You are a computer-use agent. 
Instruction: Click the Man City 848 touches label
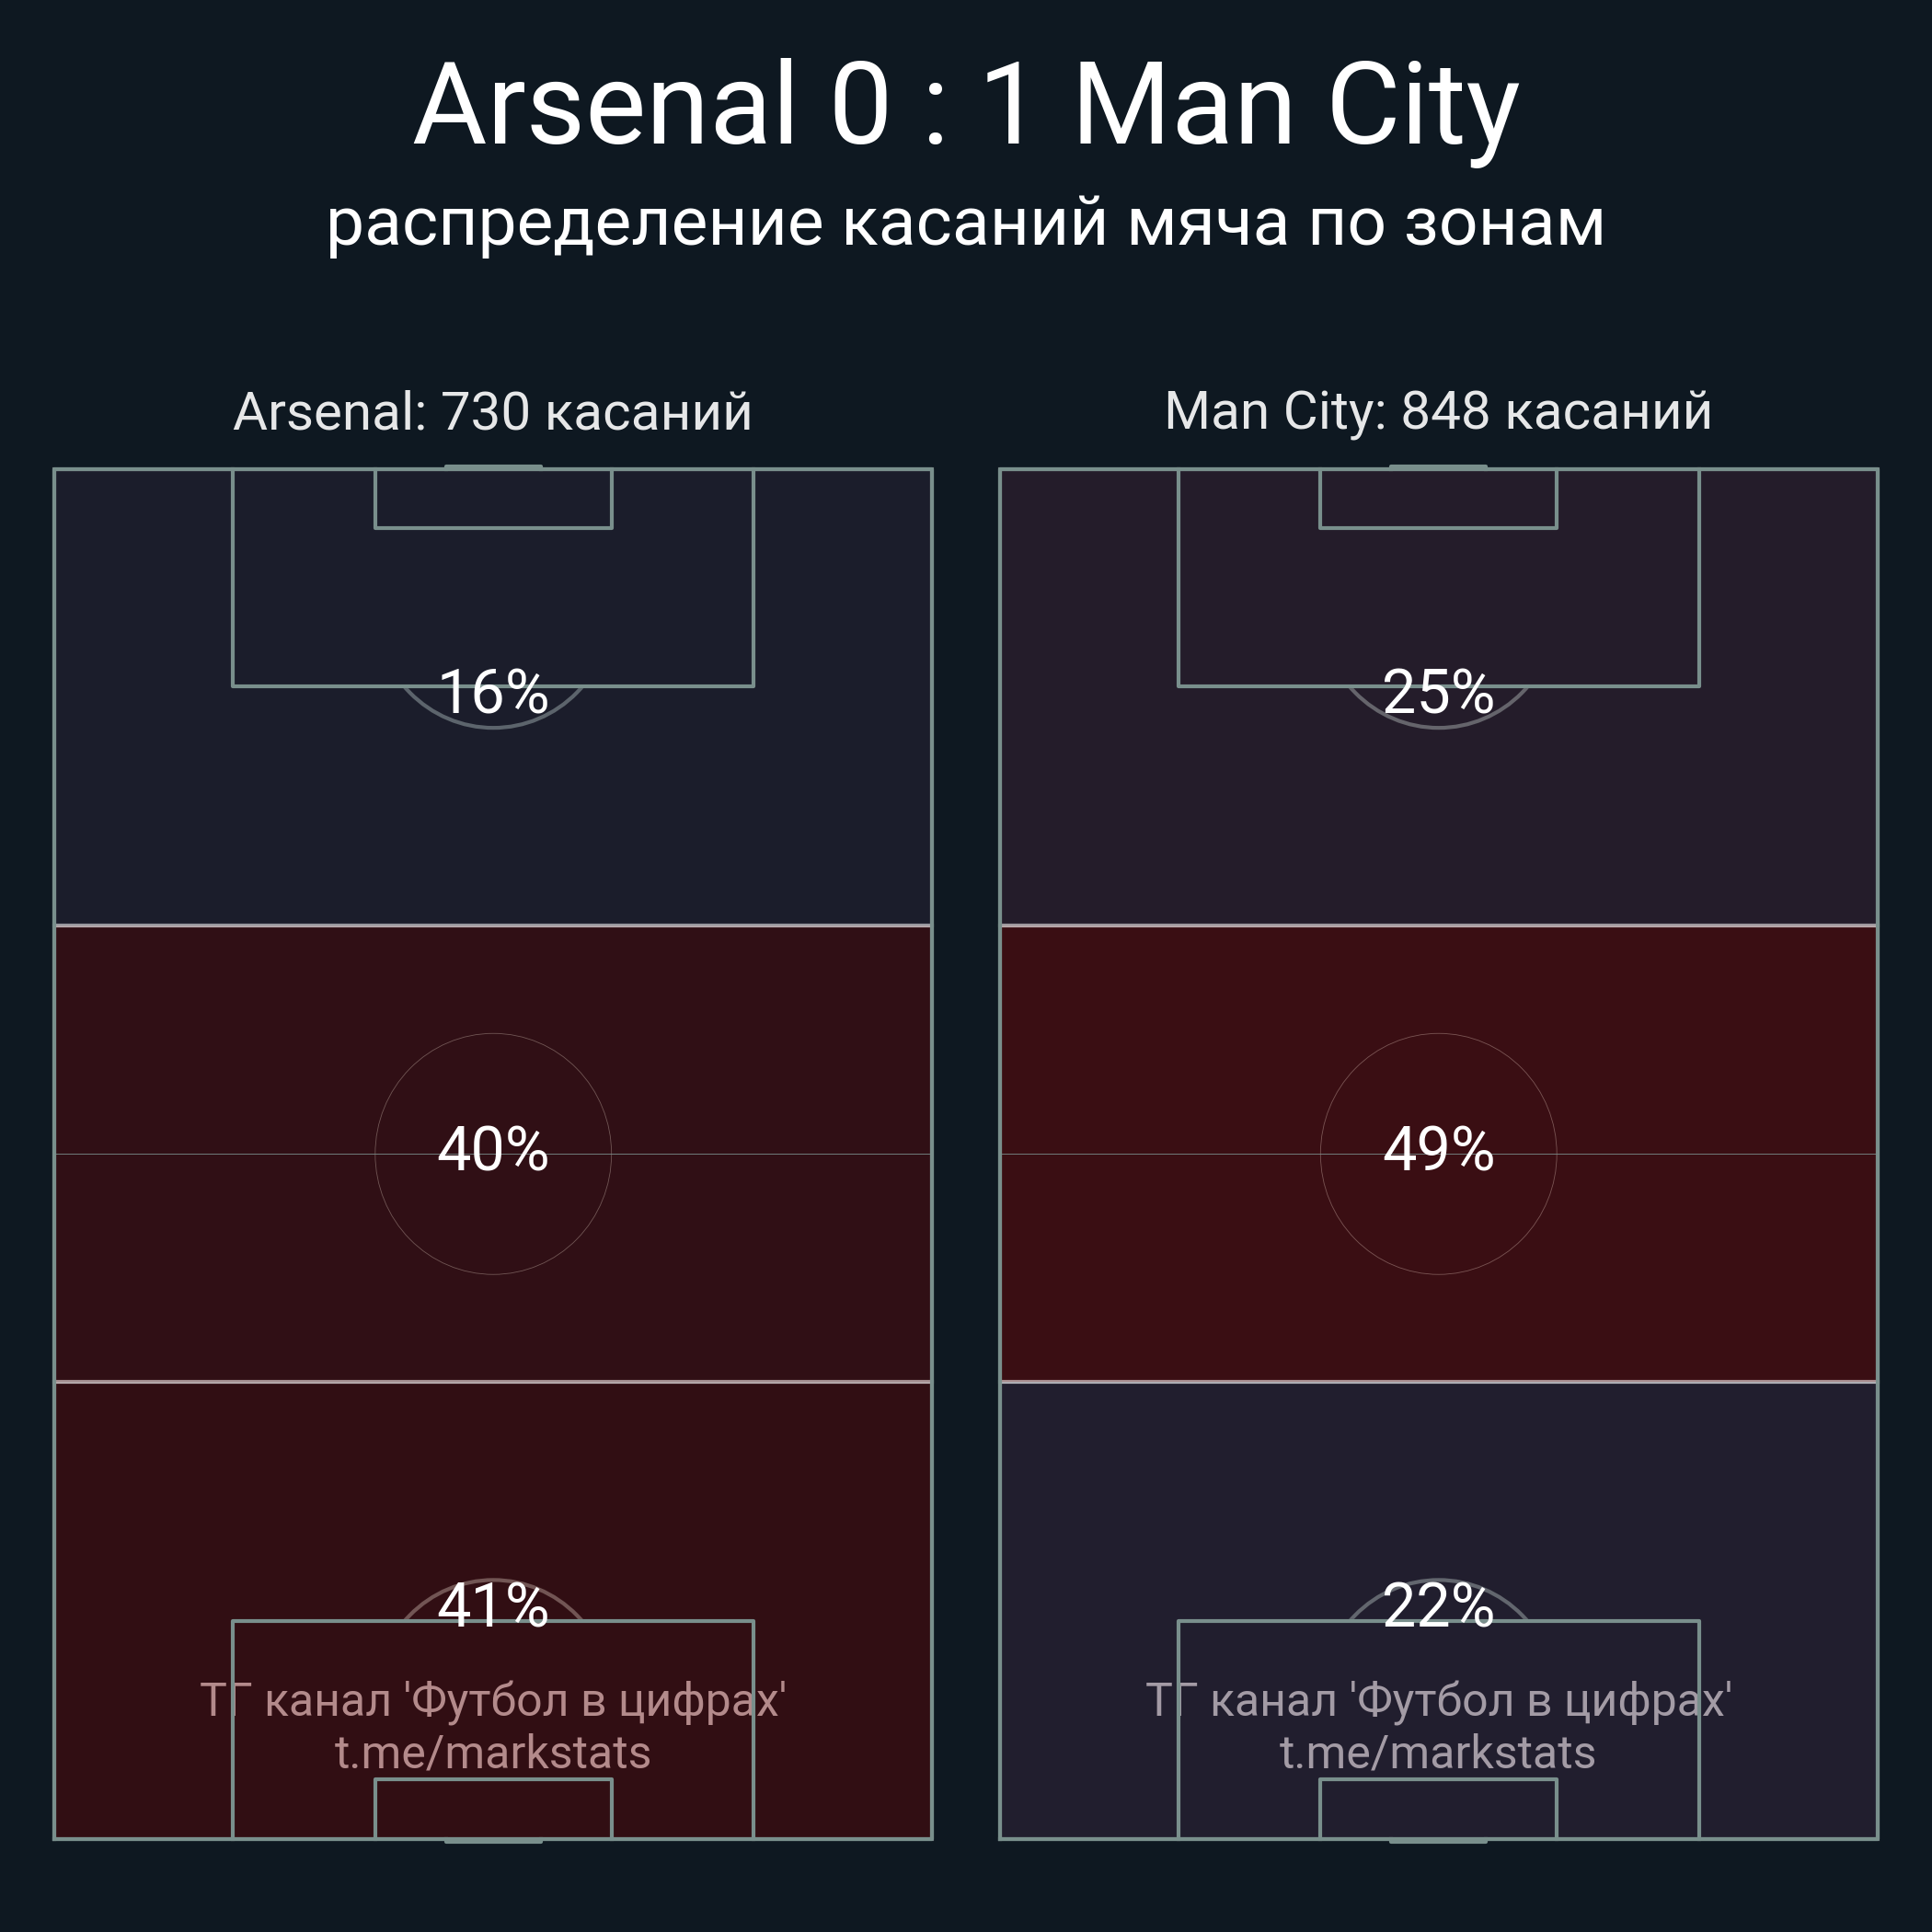(x=1438, y=412)
